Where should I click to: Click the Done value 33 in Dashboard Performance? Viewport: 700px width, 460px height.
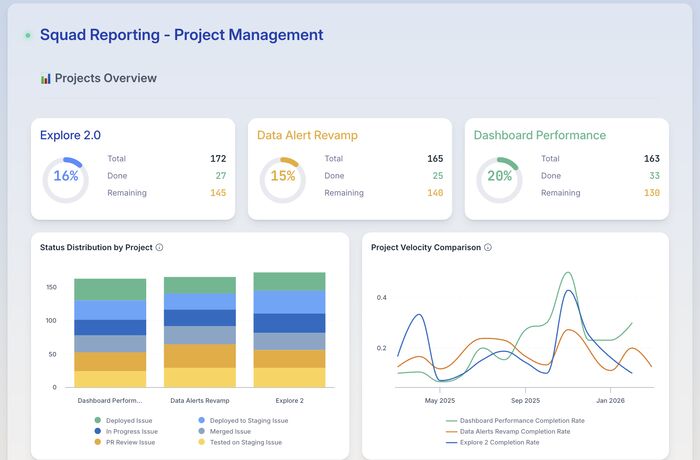tap(654, 176)
